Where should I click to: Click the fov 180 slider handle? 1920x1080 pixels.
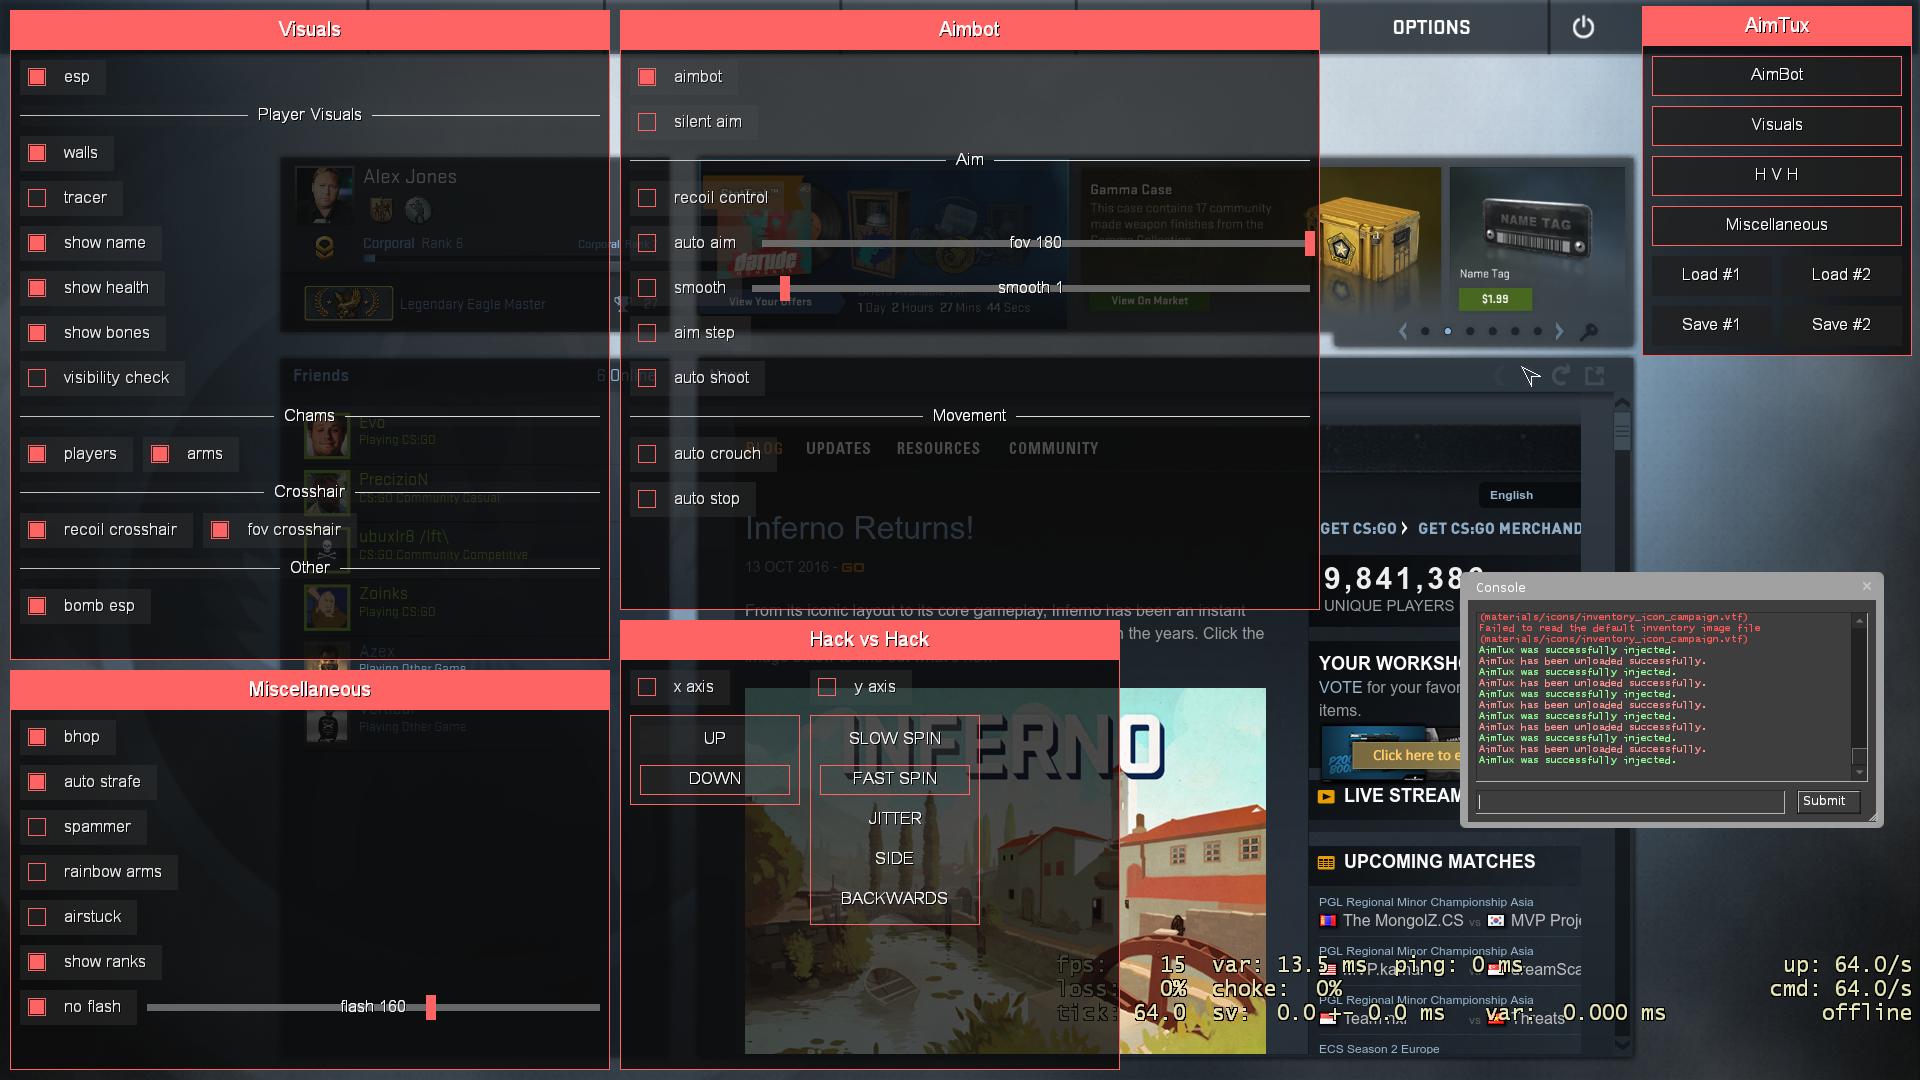click(x=1309, y=243)
